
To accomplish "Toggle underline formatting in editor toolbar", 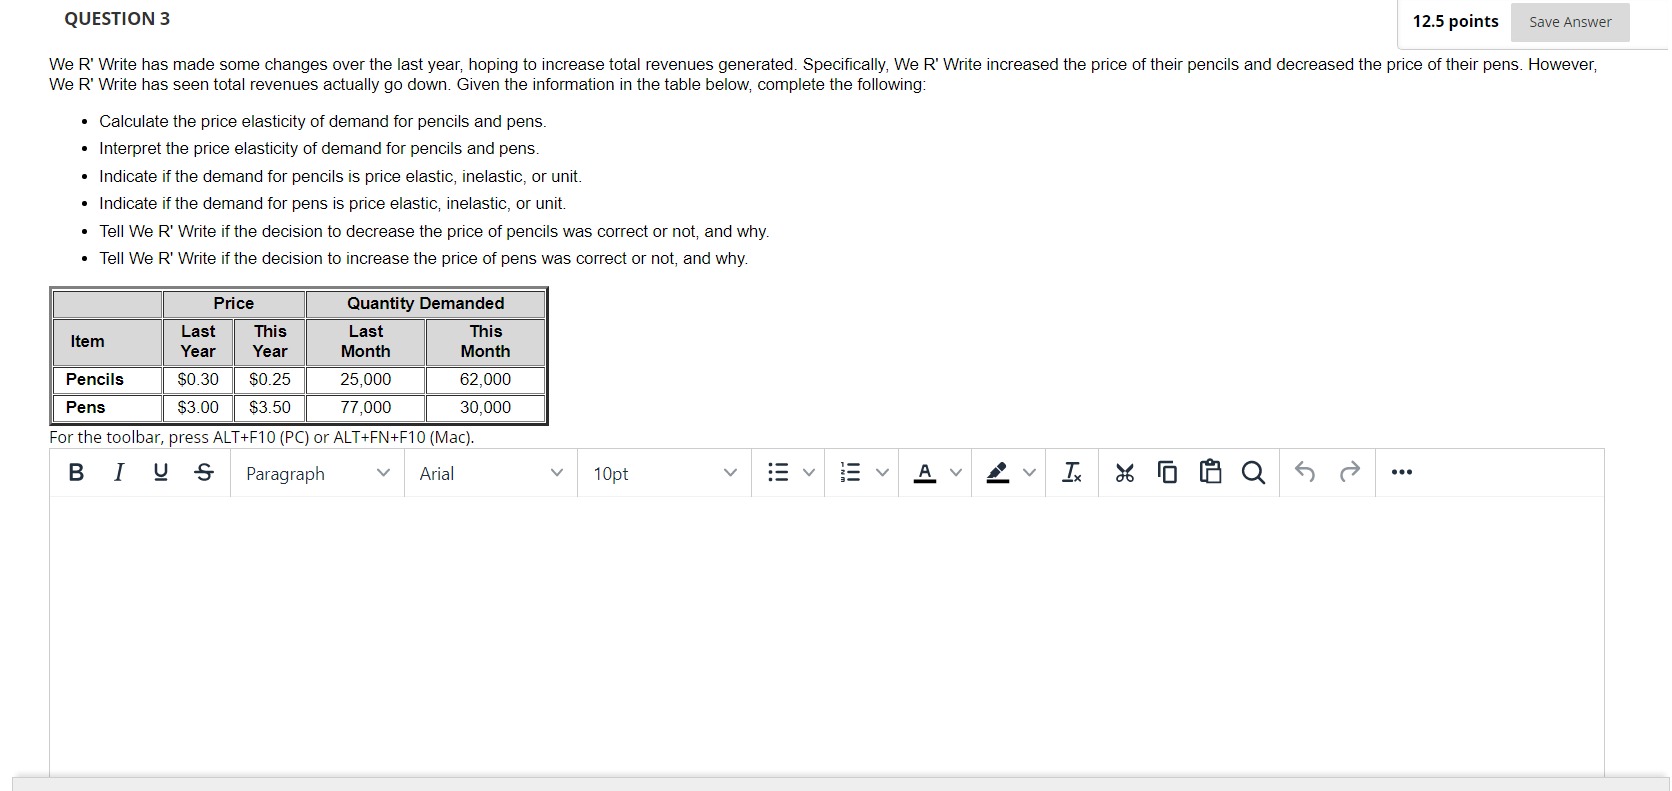I will tap(161, 473).
